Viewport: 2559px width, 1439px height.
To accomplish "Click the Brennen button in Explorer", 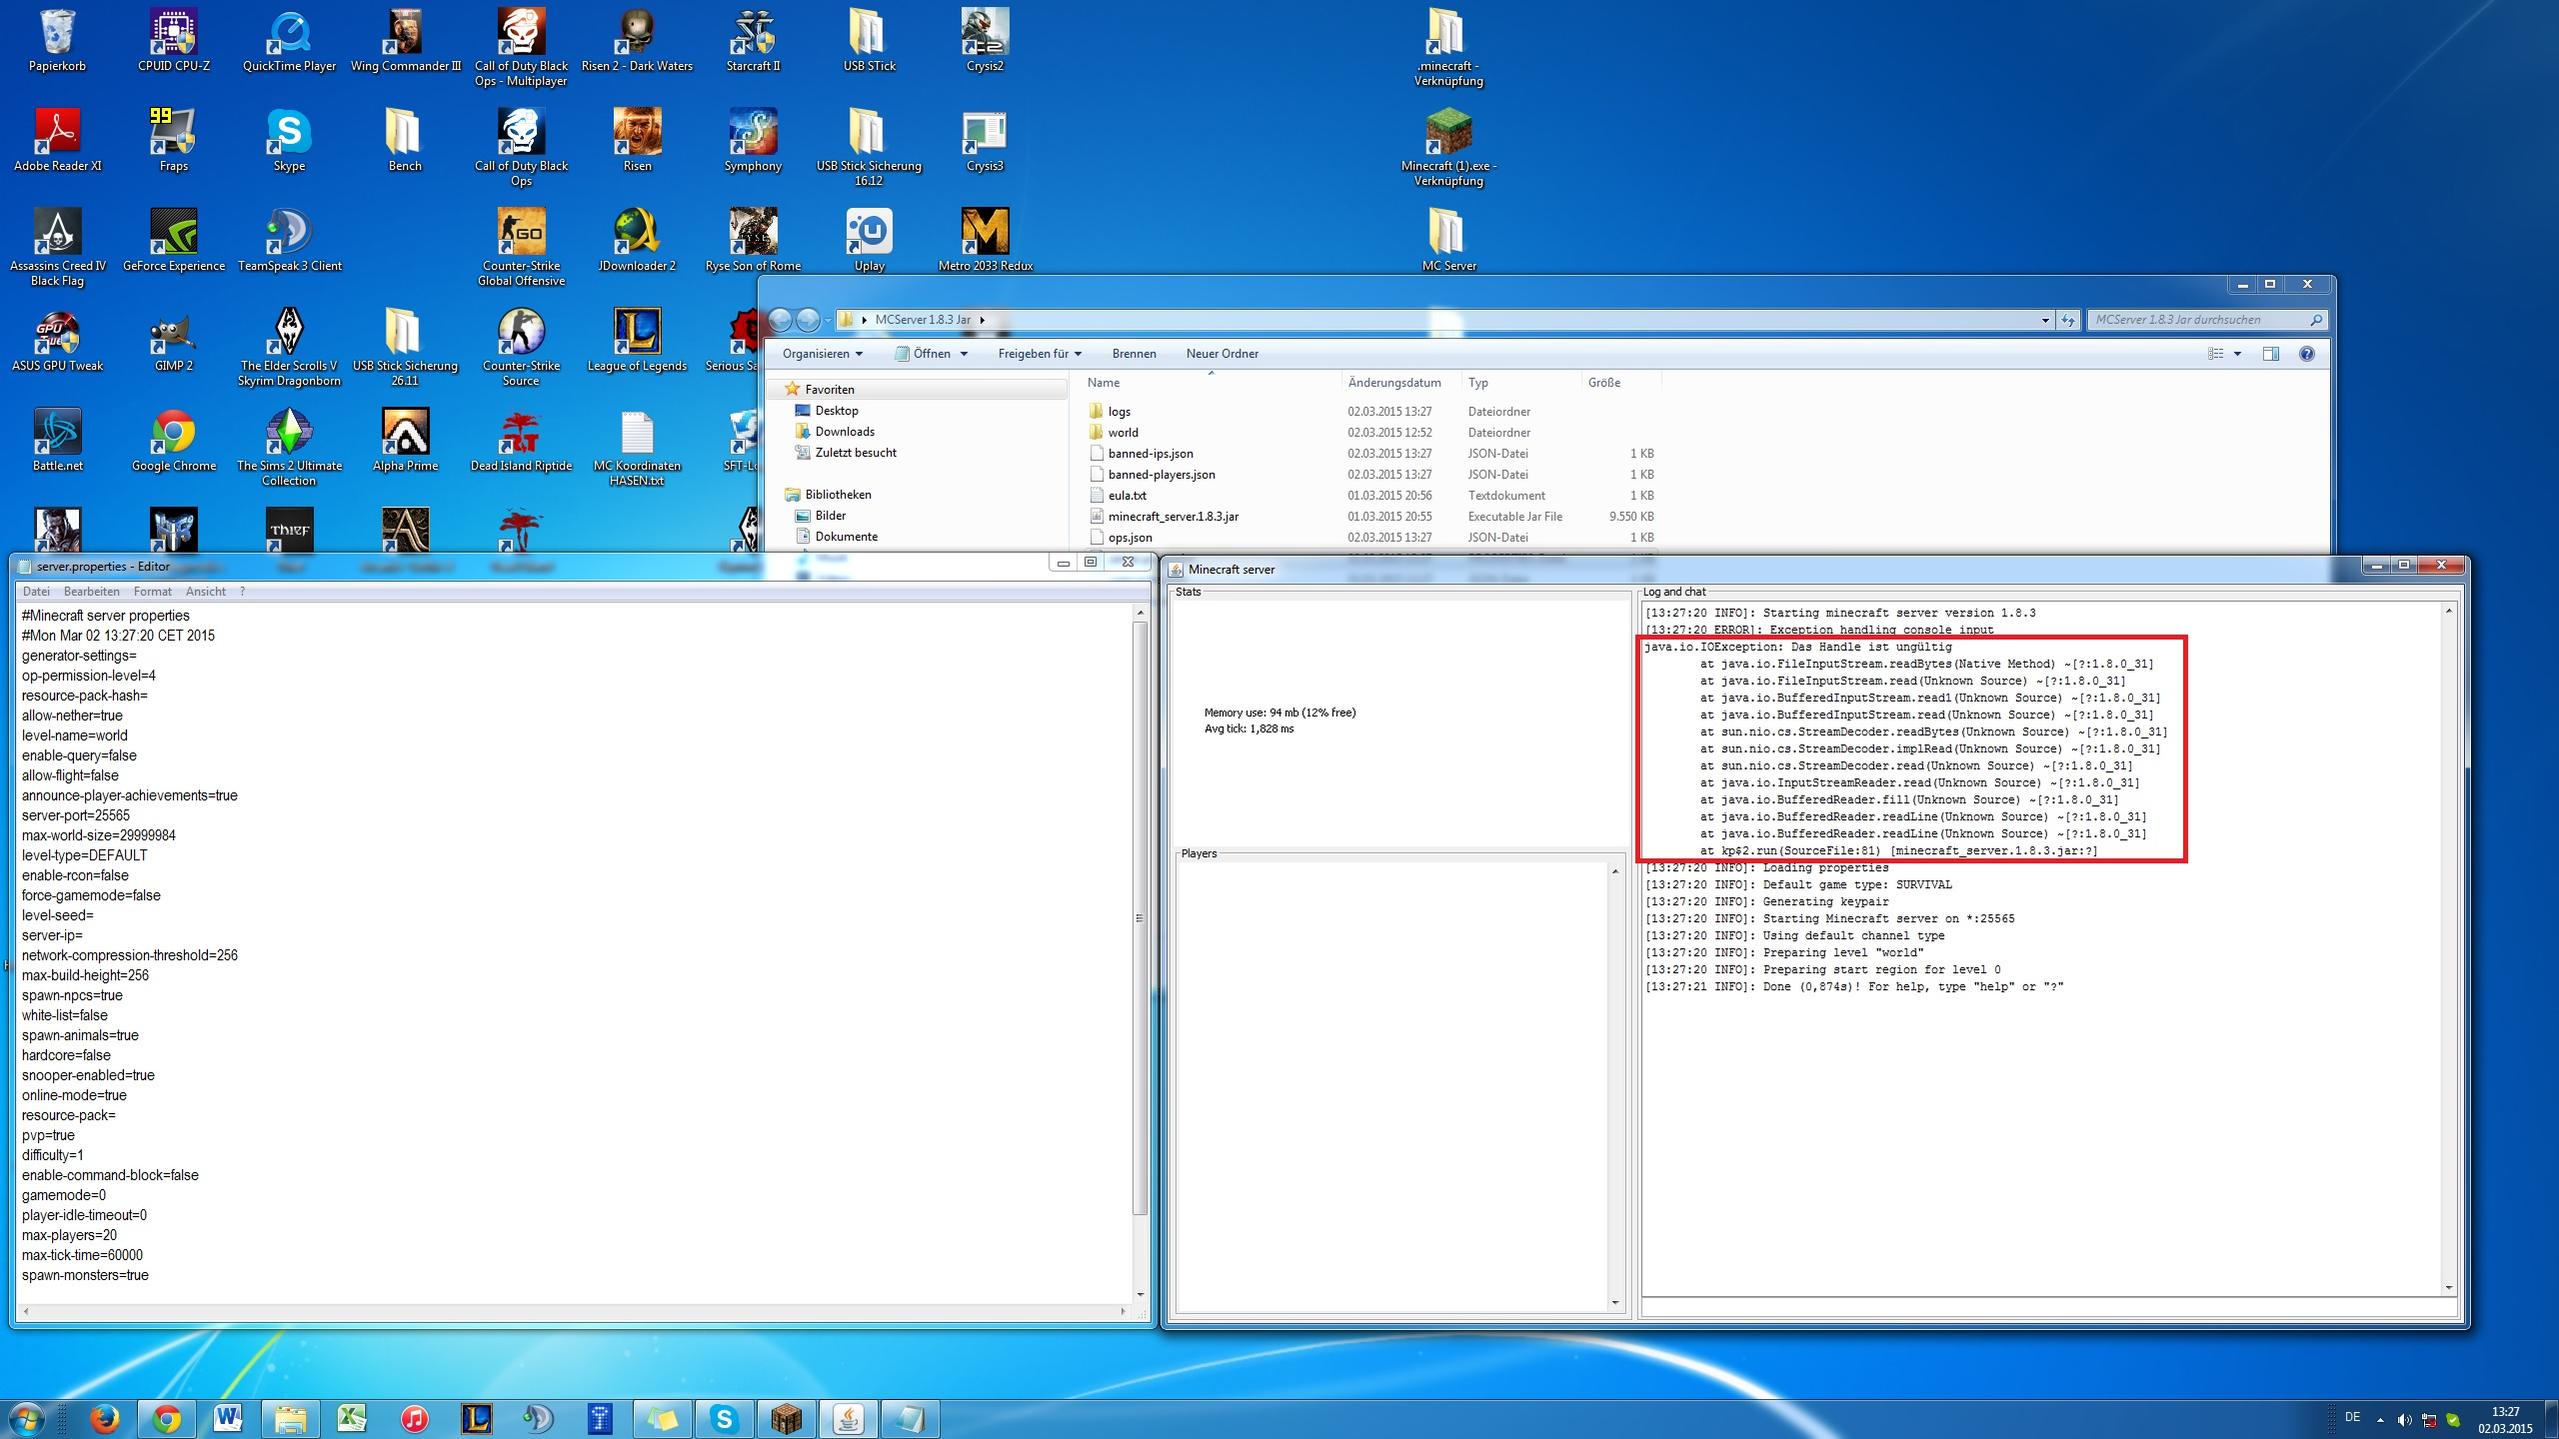I will coord(1133,353).
